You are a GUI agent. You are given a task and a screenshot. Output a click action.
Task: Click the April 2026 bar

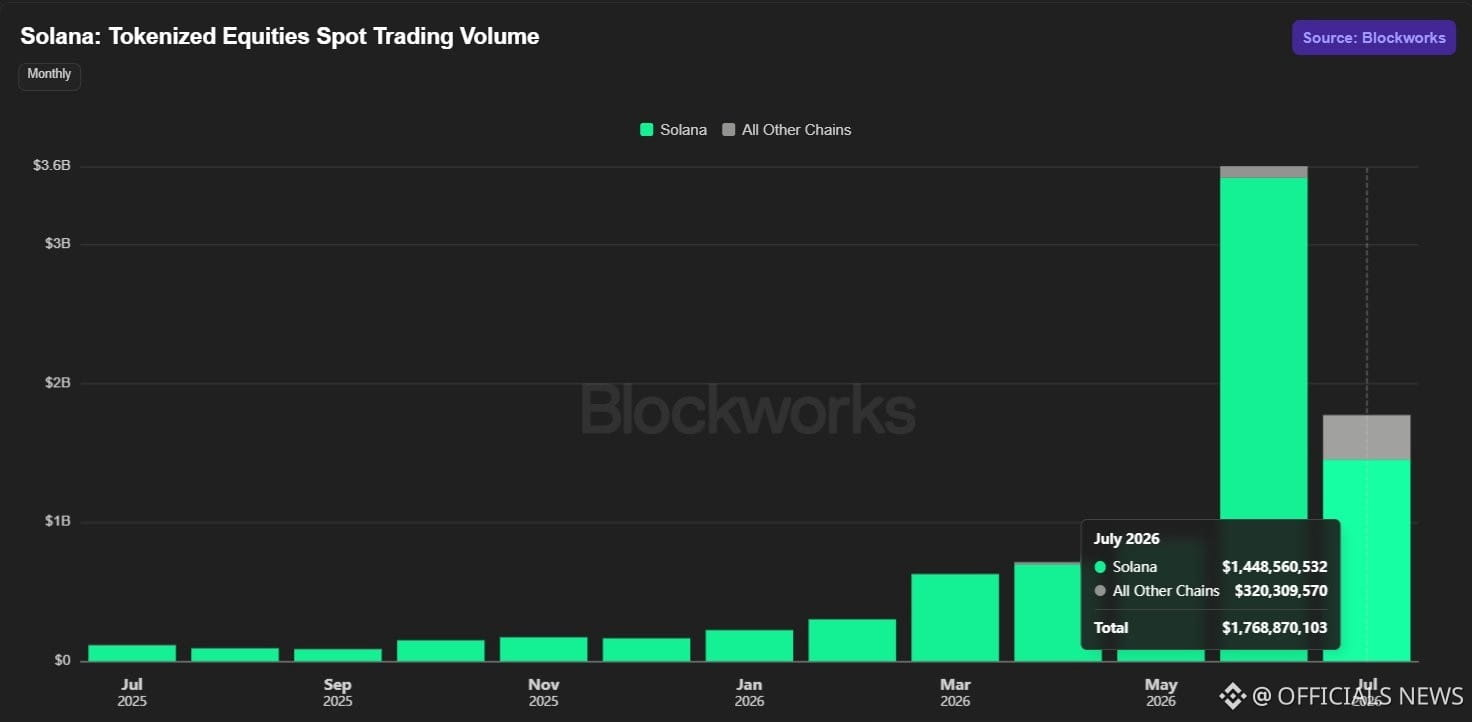click(1058, 612)
